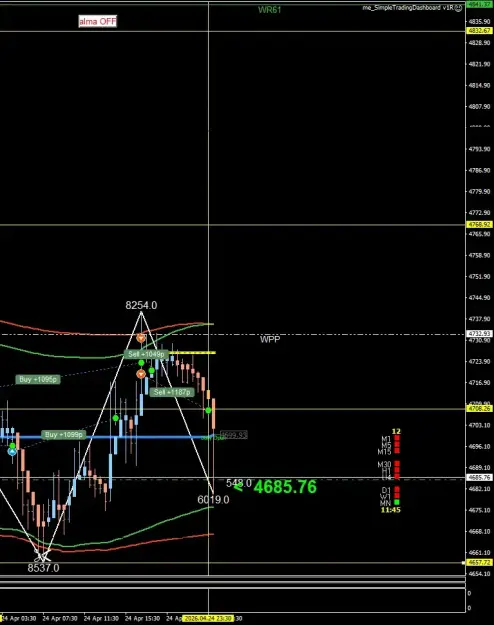Click the 24 Apr 15:30 time label
The image size is (494, 625).
point(142,619)
